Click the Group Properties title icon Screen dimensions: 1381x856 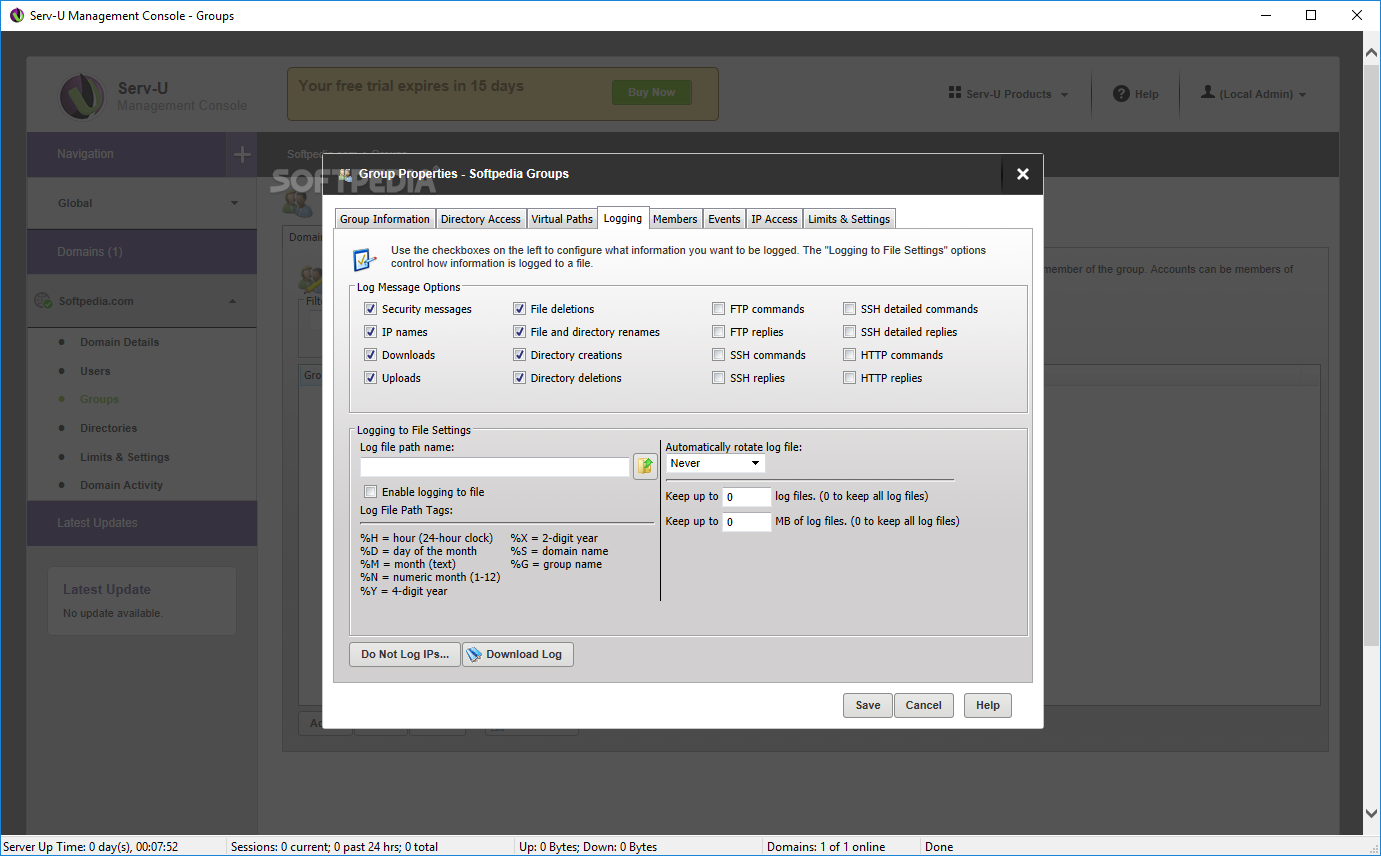345,174
